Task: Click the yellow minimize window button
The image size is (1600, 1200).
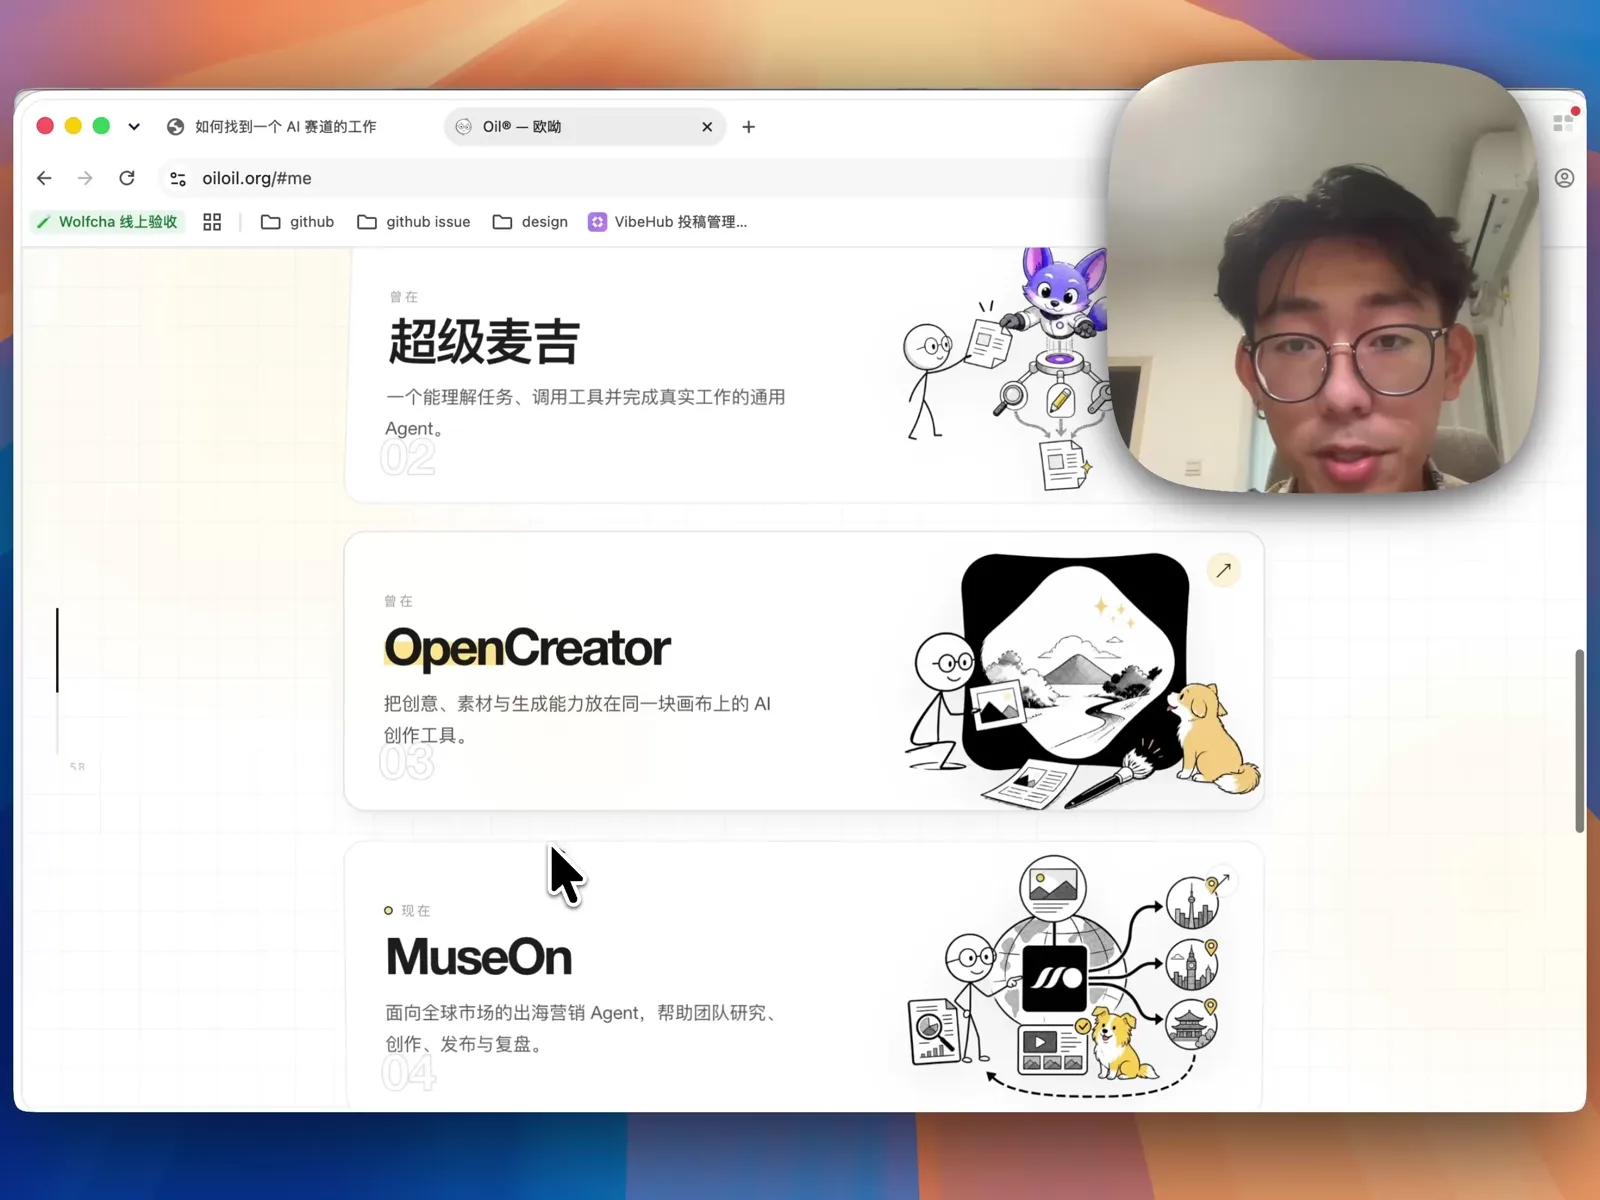Action: coord(73,126)
